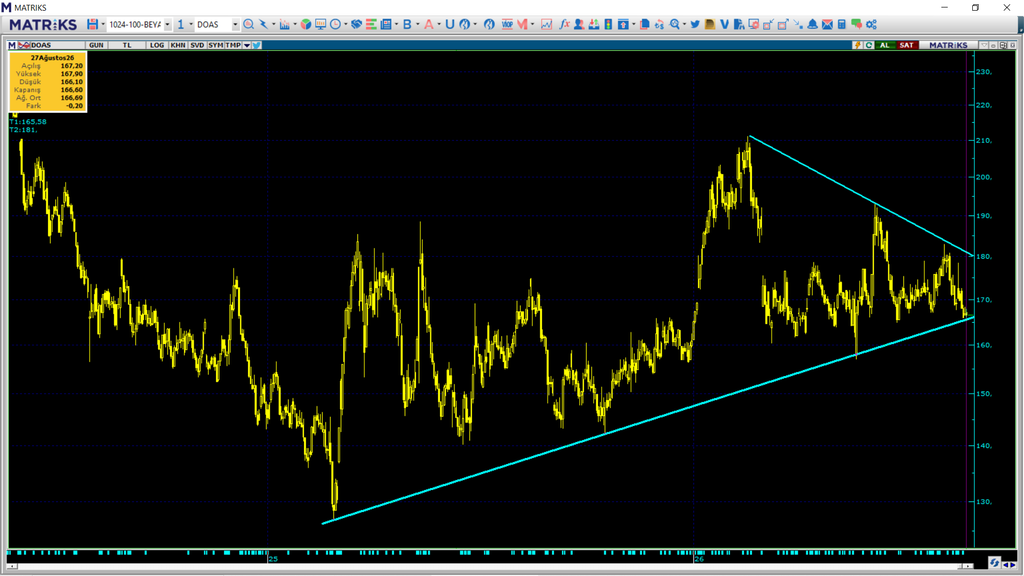
Task: Open the settings gears toolbar icon
Action: point(871,24)
